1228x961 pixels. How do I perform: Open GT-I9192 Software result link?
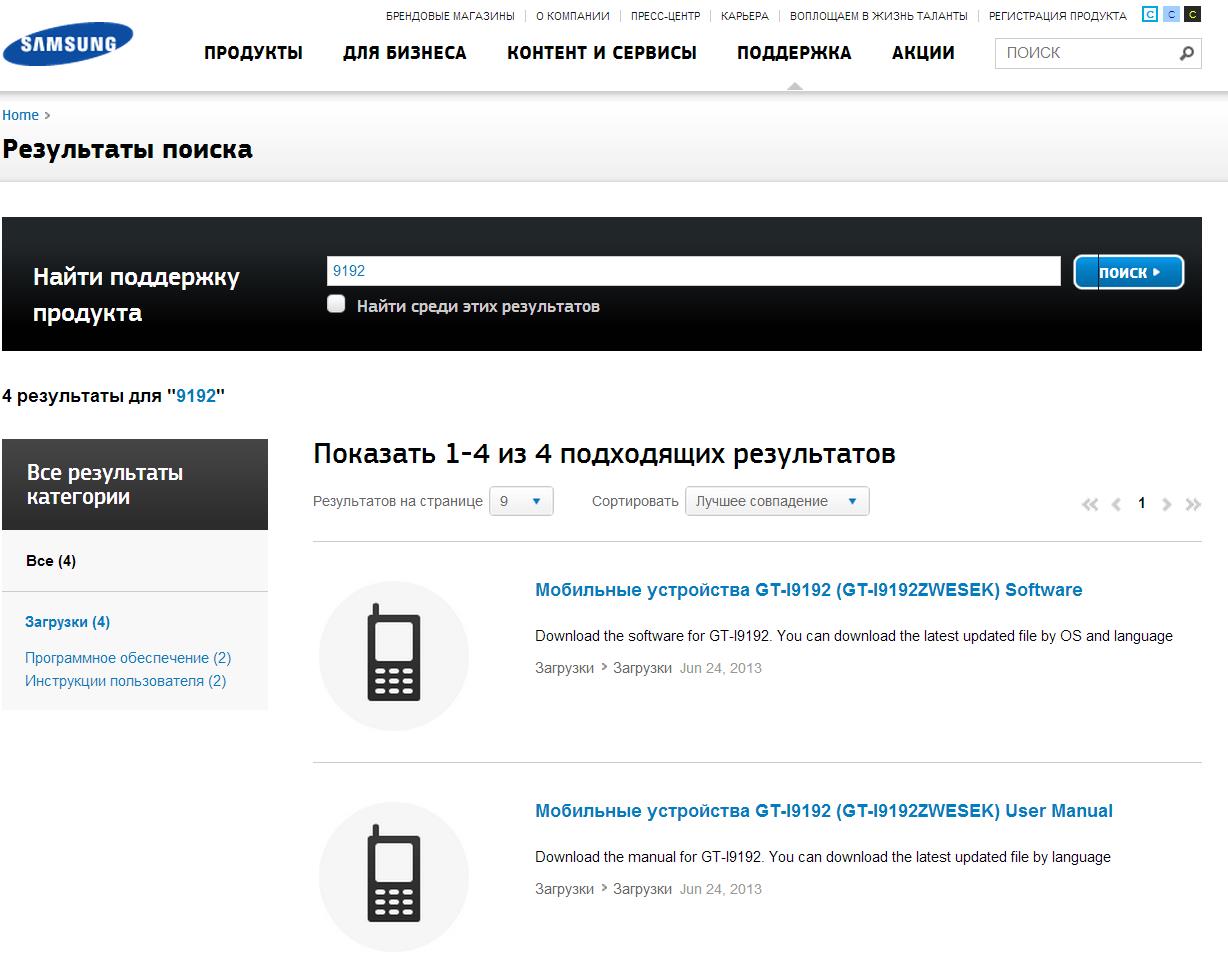click(x=808, y=590)
